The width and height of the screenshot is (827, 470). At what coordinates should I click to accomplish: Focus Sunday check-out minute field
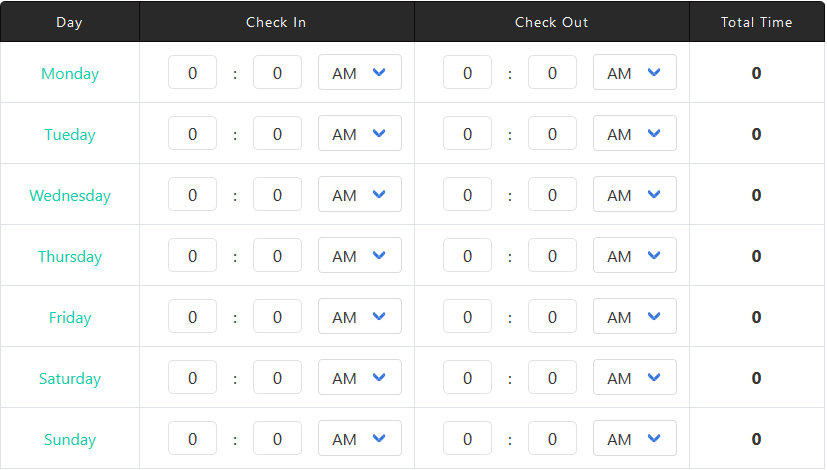(x=552, y=438)
